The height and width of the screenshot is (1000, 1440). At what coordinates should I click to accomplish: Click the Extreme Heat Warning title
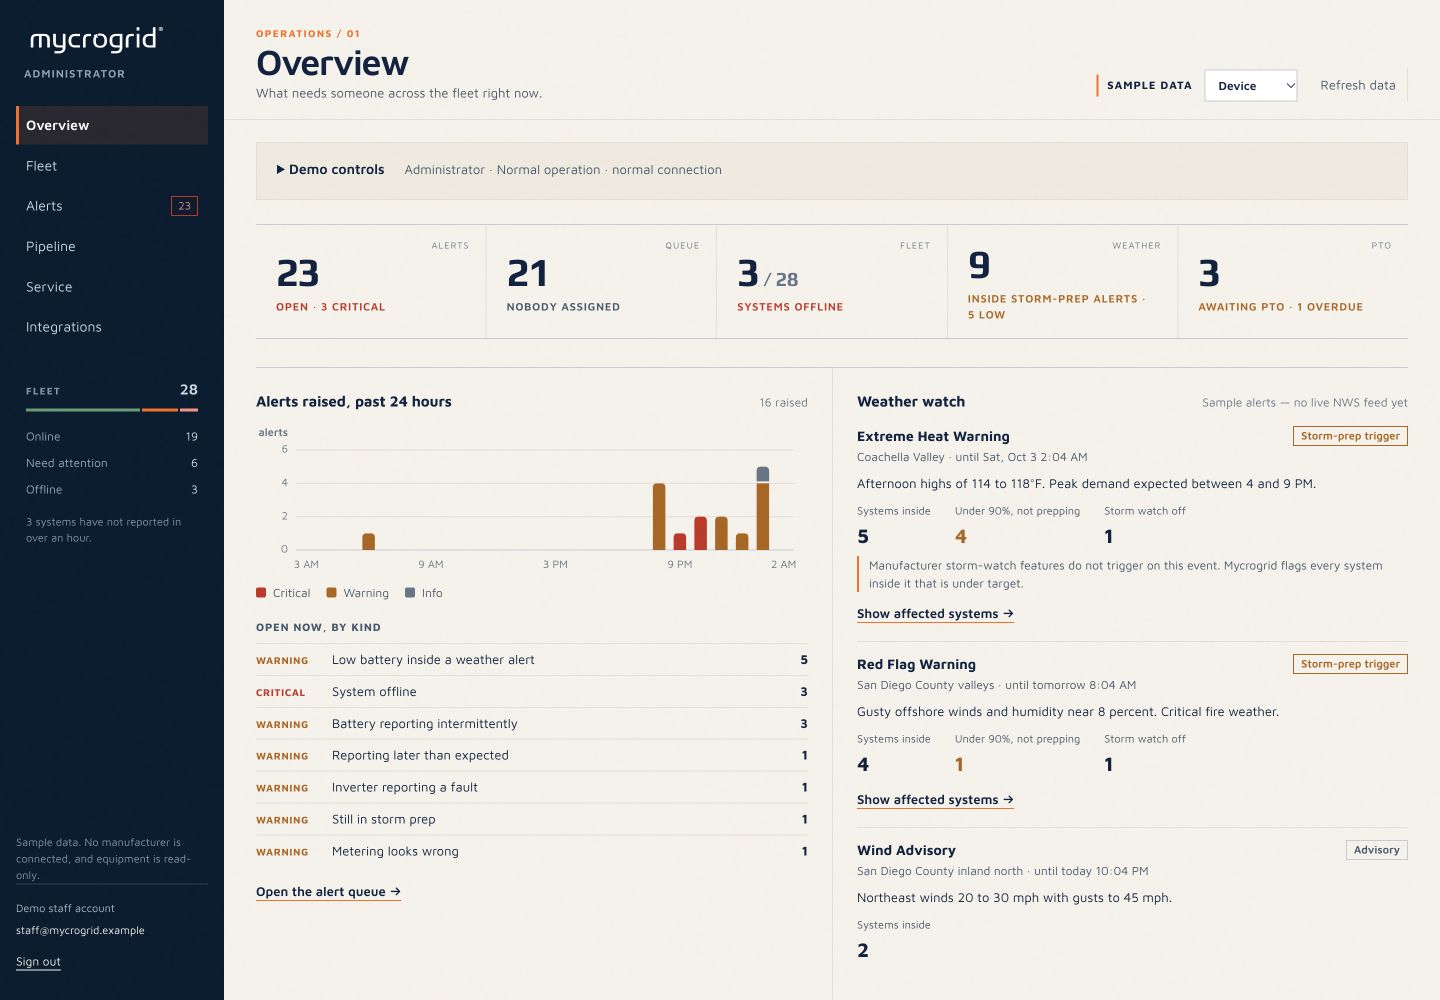pos(933,437)
